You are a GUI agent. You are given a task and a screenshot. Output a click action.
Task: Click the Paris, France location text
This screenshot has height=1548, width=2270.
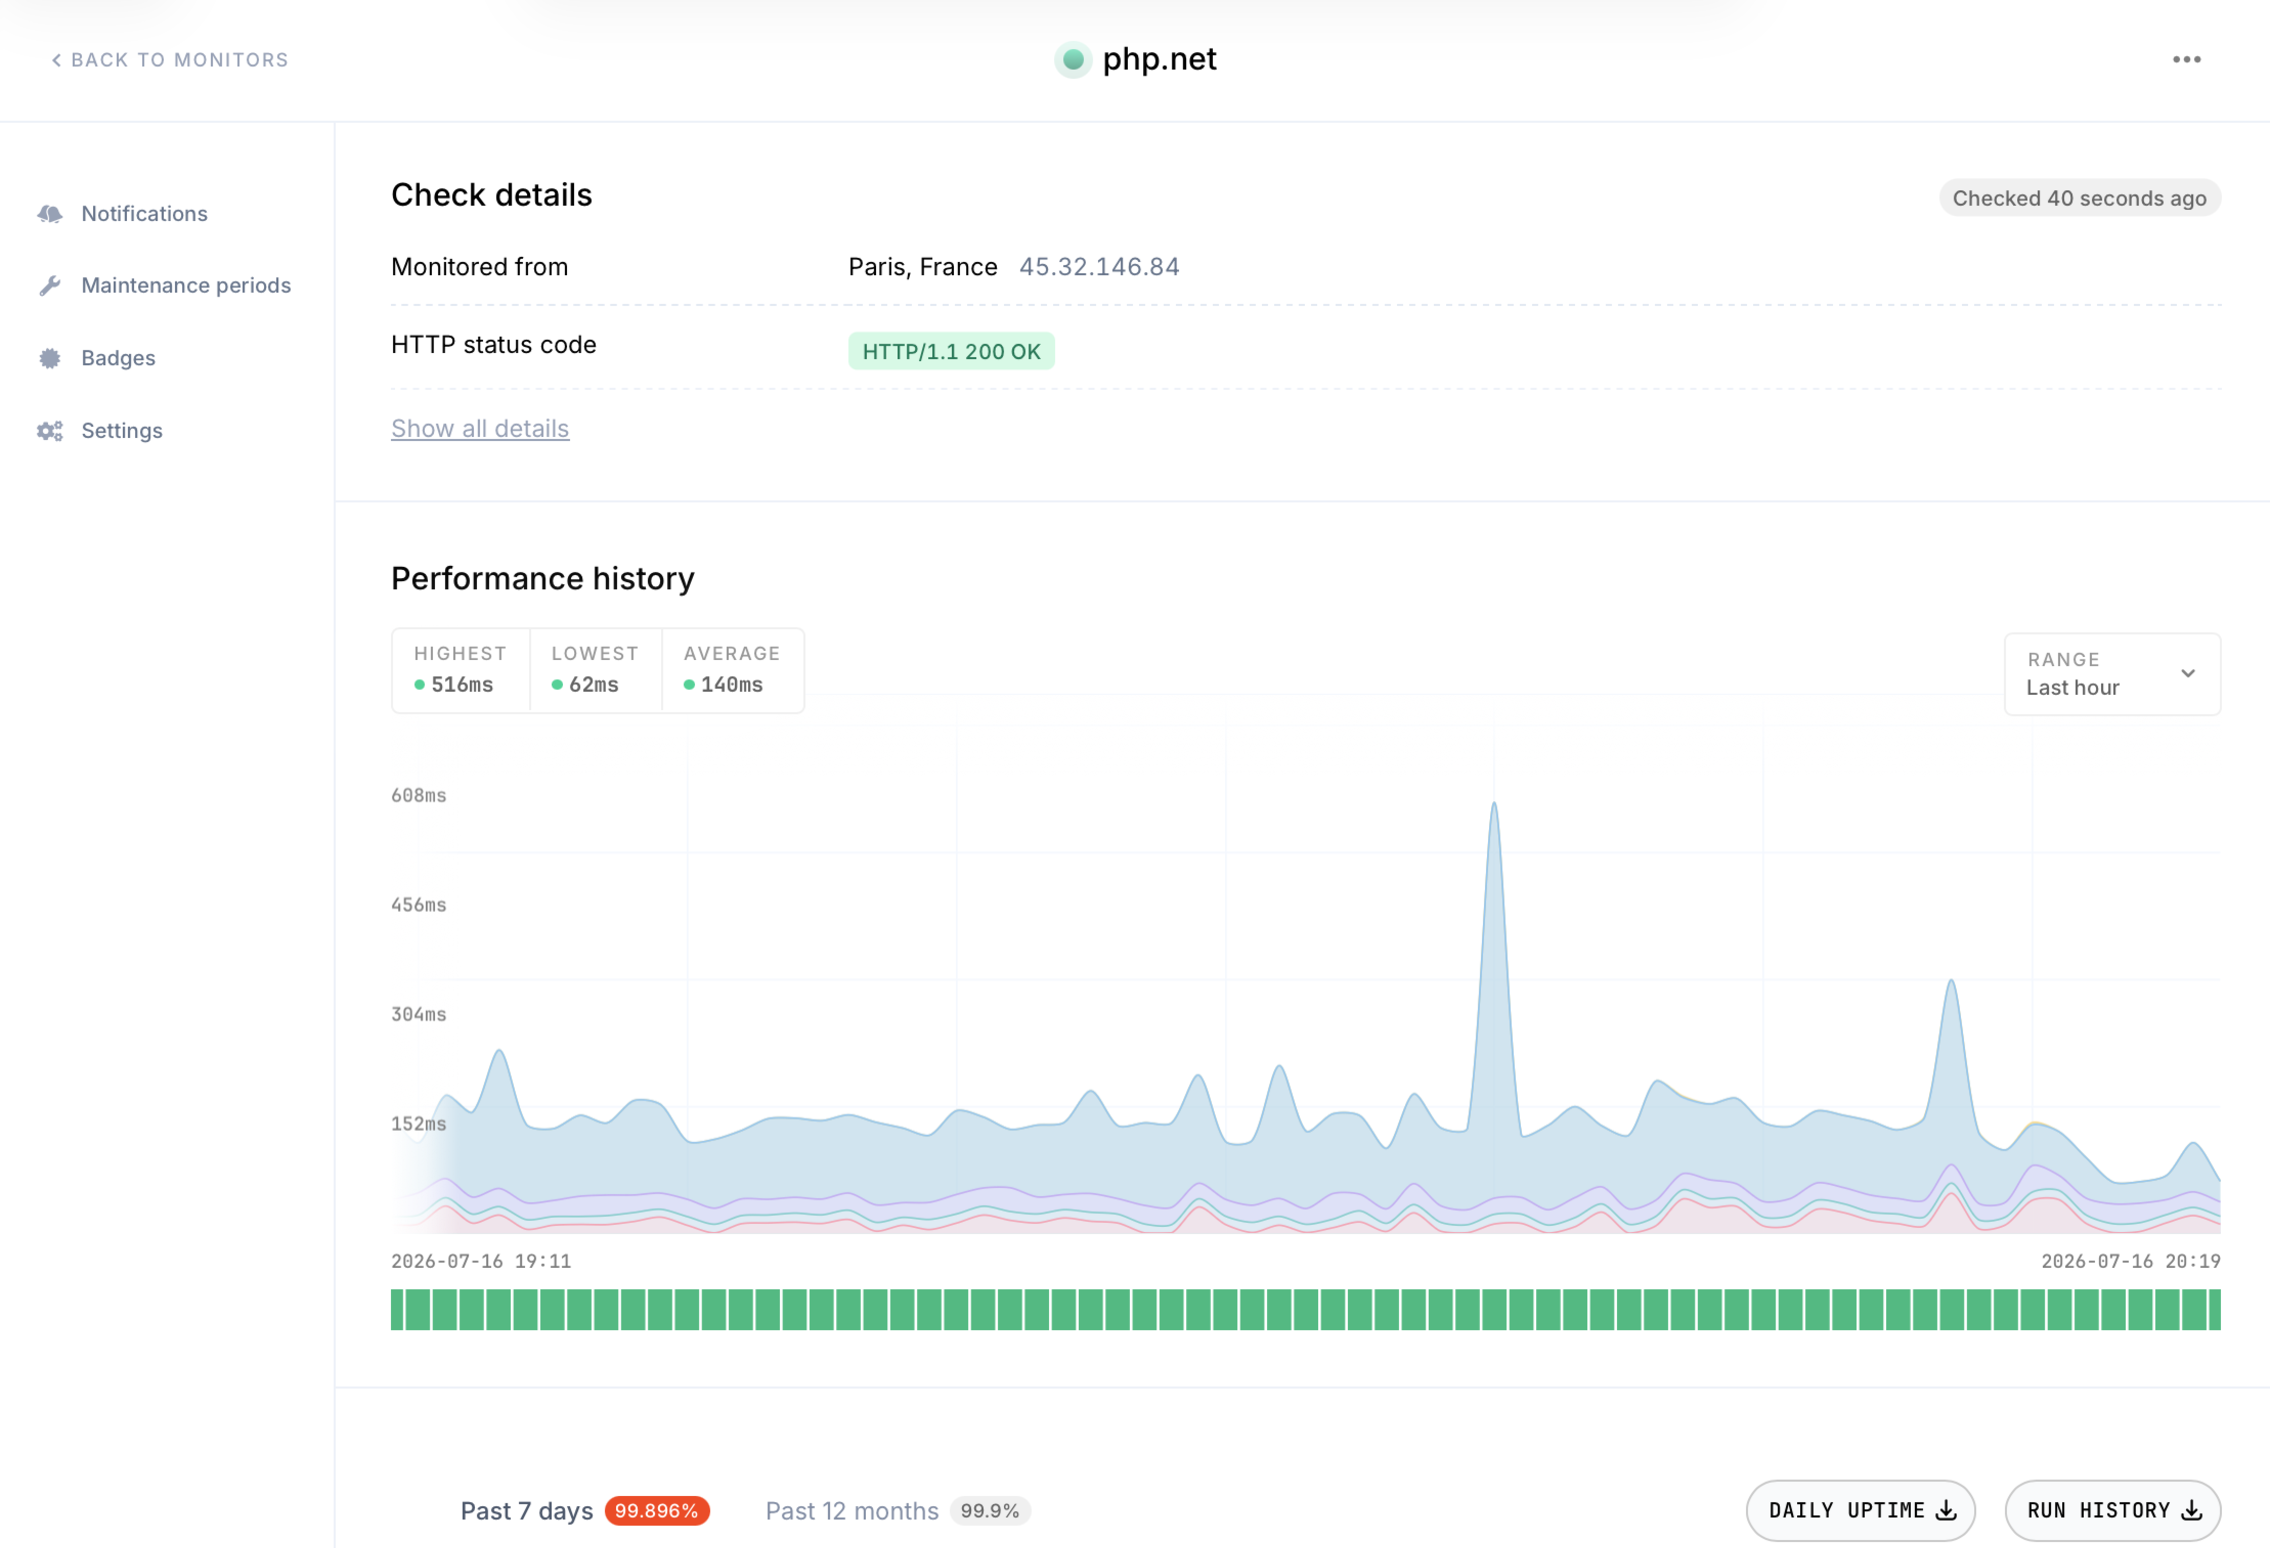[x=922, y=267]
